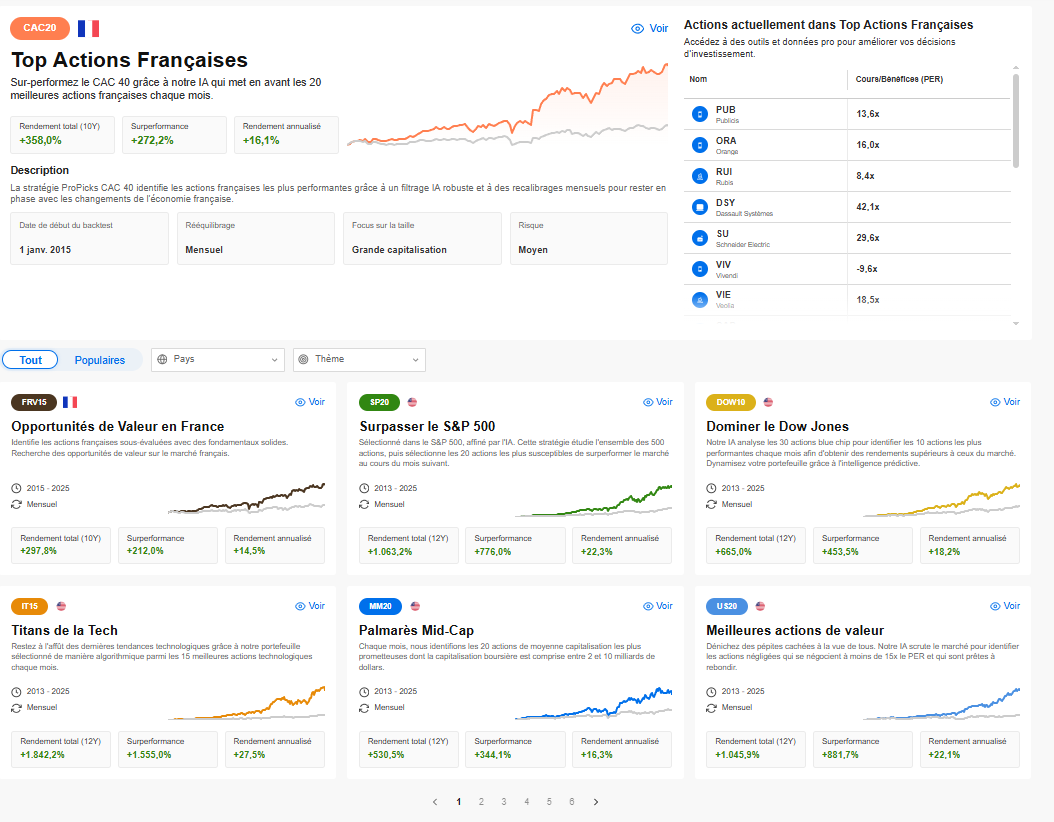The width and height of the screenshot is (1054, 822).
Task: Click the Schneider Electric SU icon
Action: point(700,238)
